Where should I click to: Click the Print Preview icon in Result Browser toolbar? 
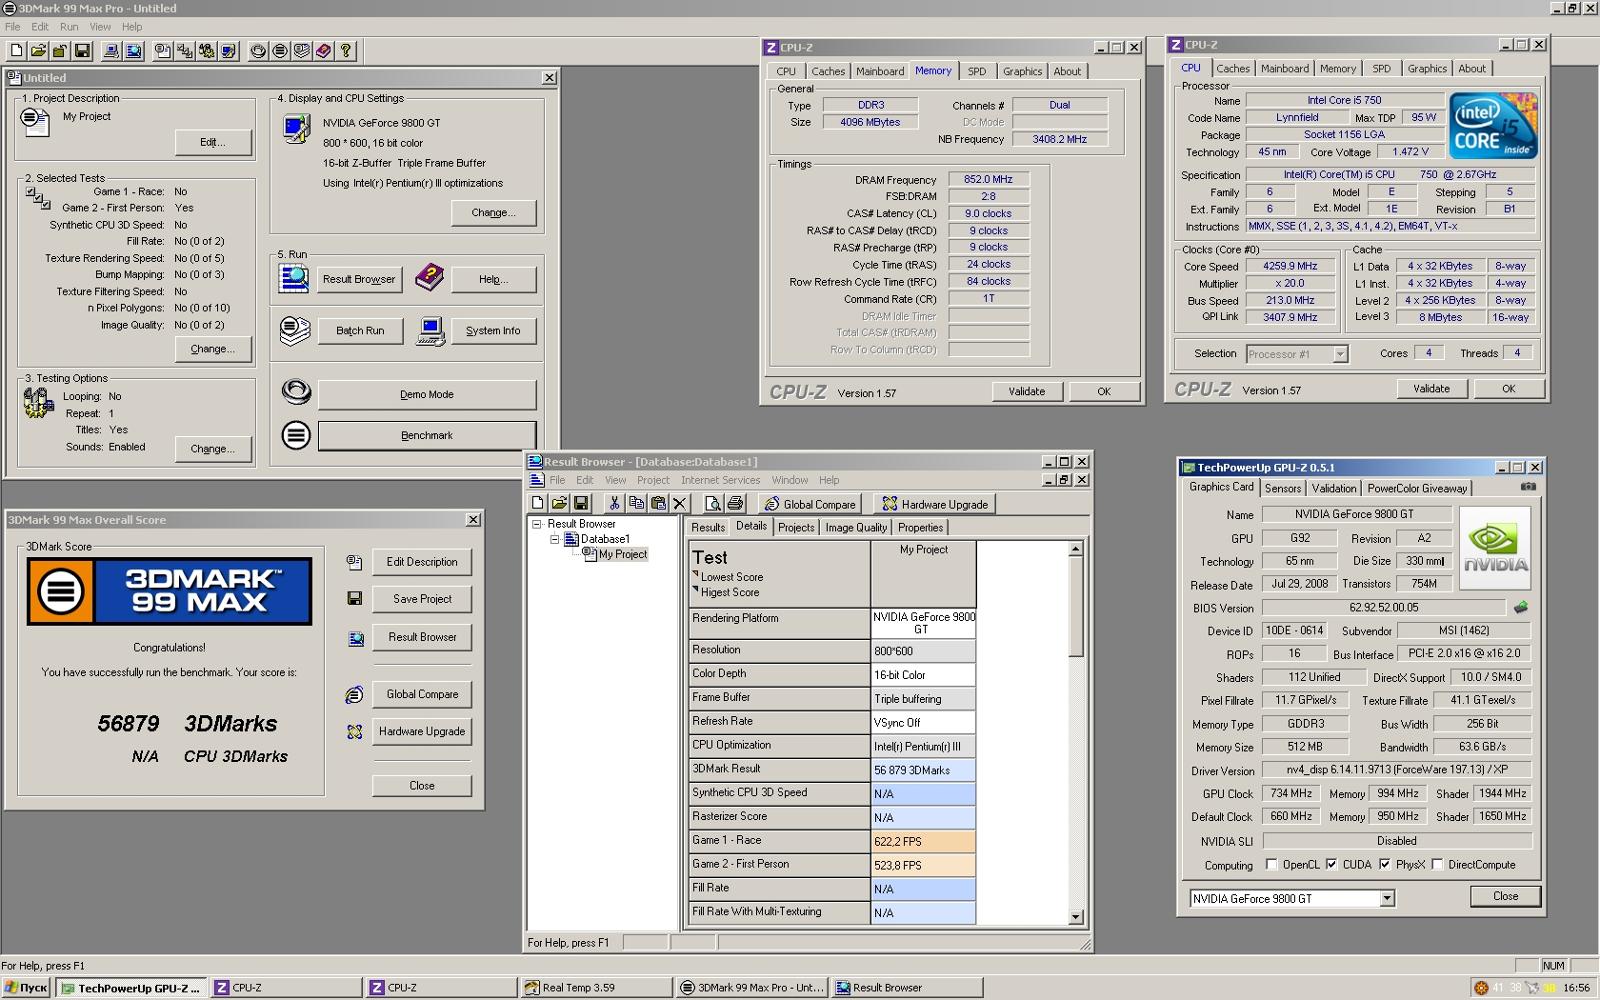click(713, 503)
